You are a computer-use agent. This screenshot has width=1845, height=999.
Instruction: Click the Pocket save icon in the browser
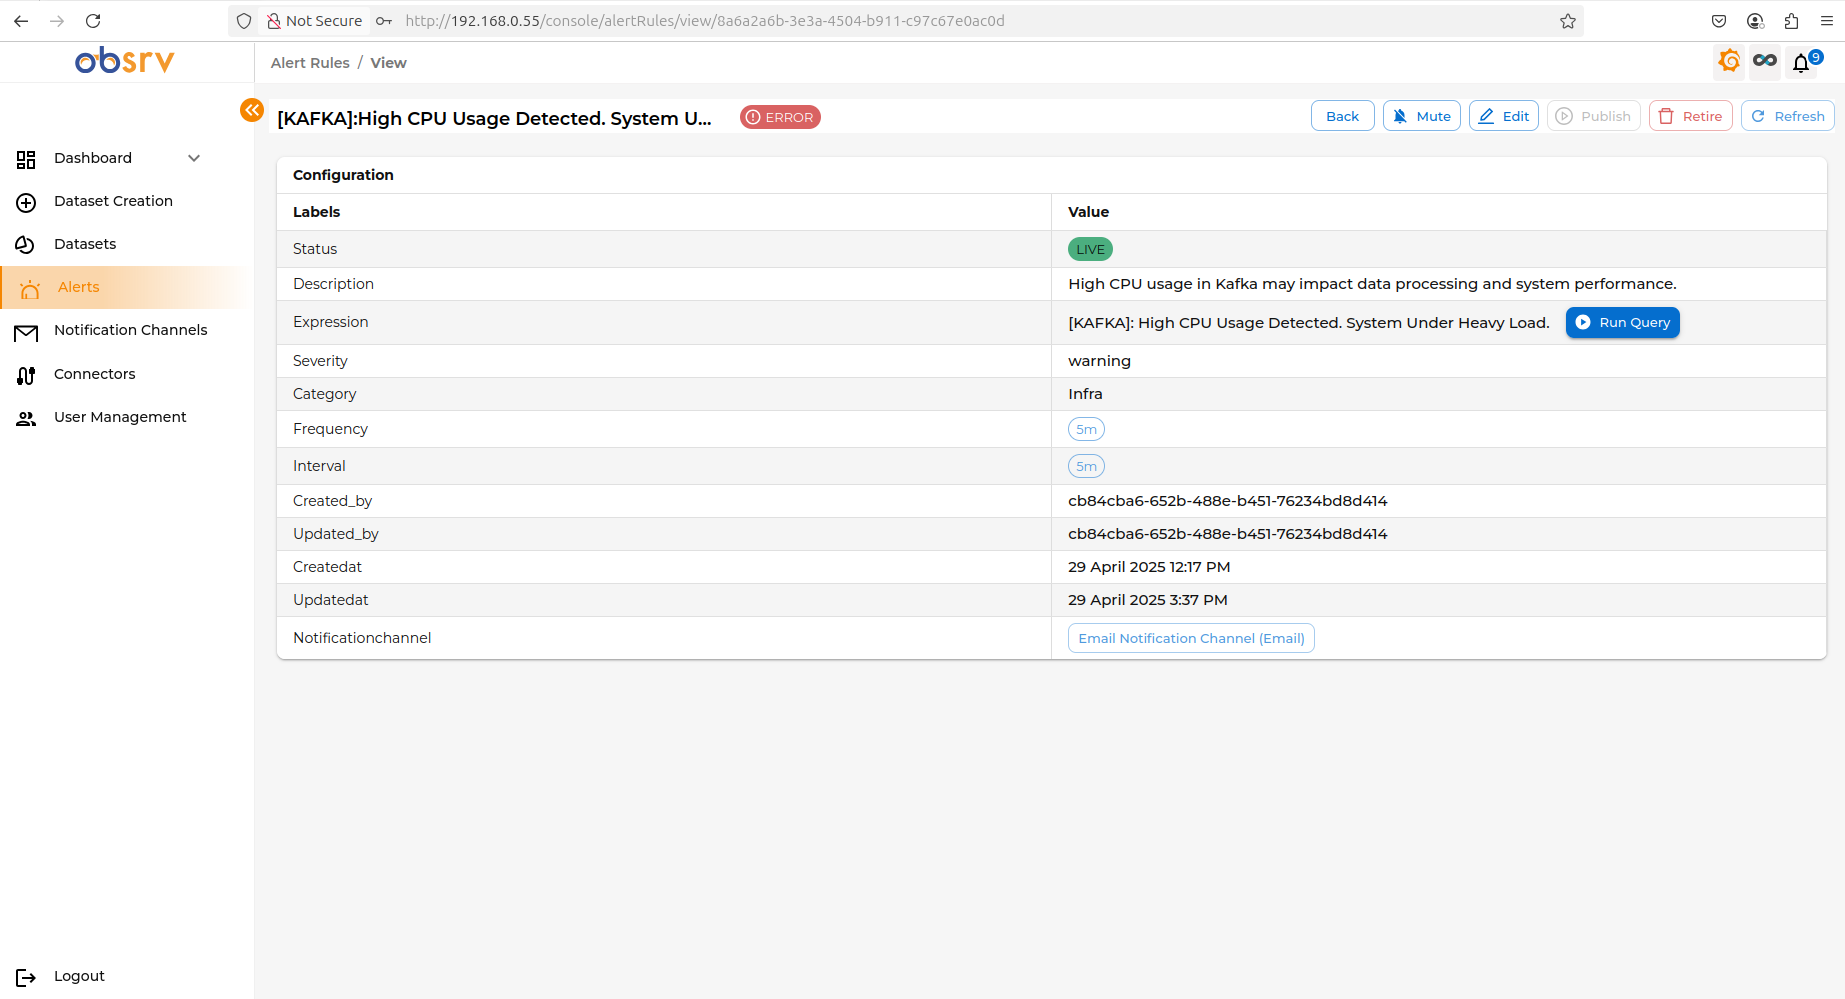tap(1719, 21)
